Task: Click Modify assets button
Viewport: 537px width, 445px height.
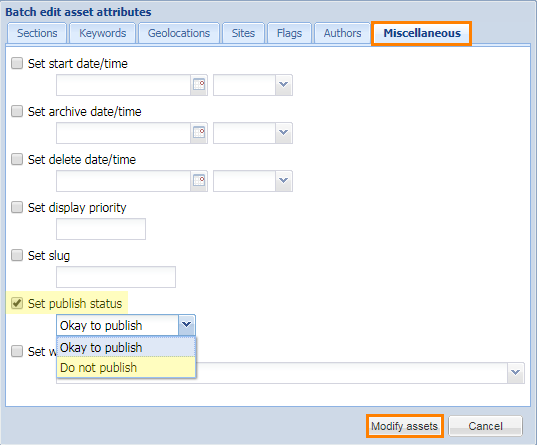Action: click(404, 426)
